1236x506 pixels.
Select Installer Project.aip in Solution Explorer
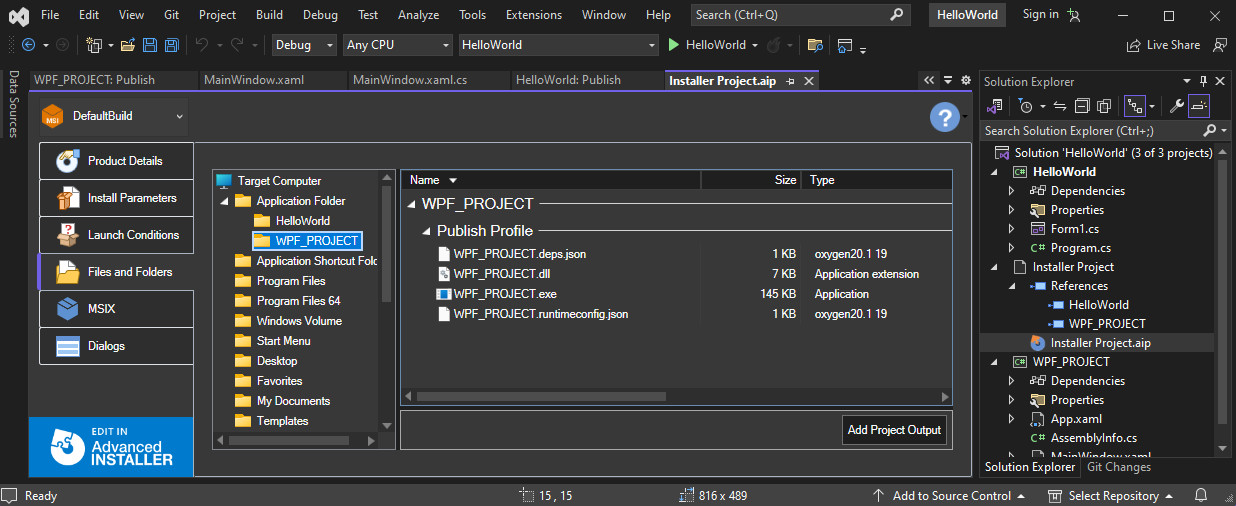(1100, 343)
